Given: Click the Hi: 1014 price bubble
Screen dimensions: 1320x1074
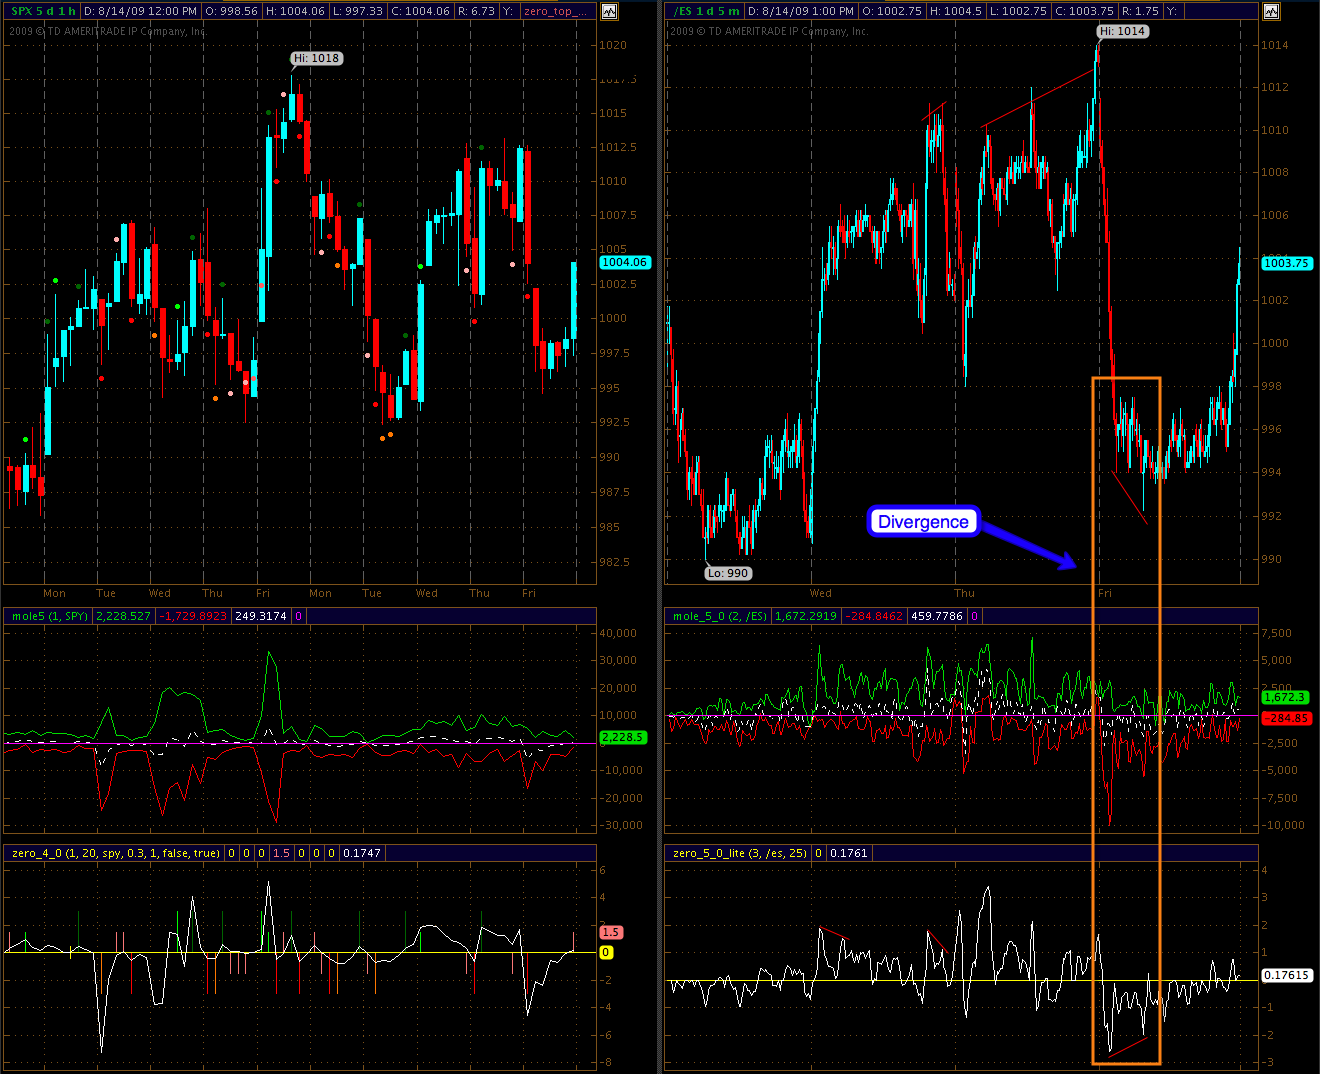Looking at the screenshot, I should [1122, 31].
